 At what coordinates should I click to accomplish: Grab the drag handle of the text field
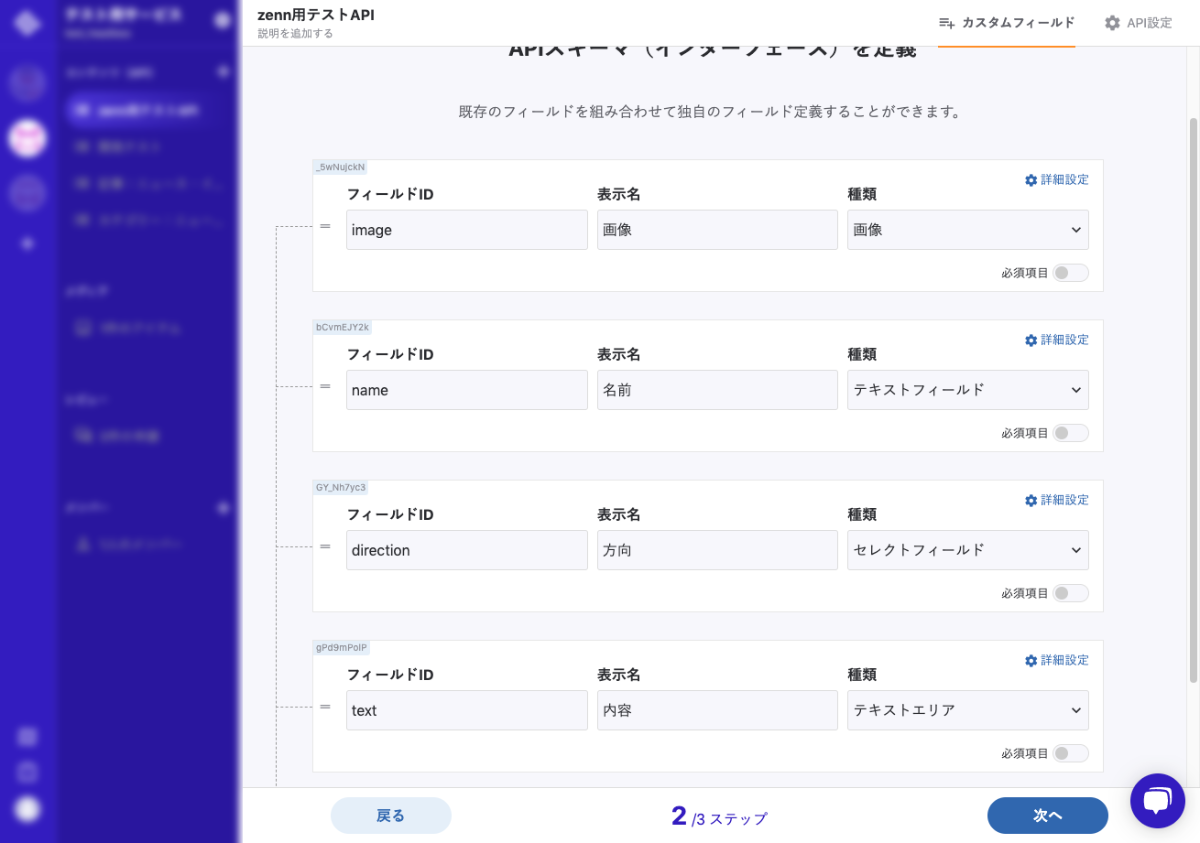(x=325, y=706)
